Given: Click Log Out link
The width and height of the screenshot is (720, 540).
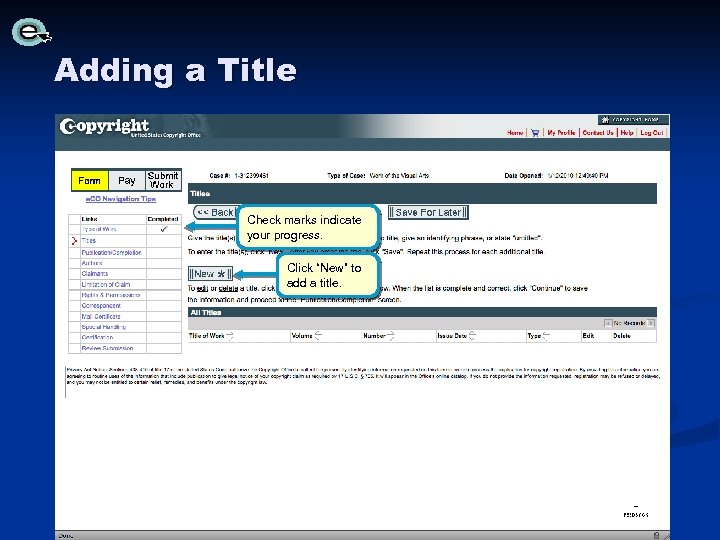Looking at the screenshot, I should tap(652, 133).
